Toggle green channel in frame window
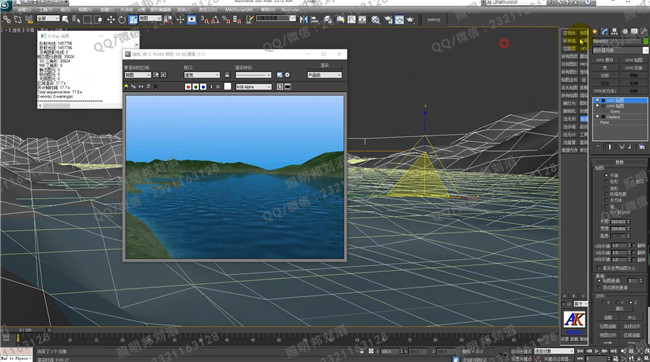This screenshot has width=650, height=362. (x=195, y=87)
